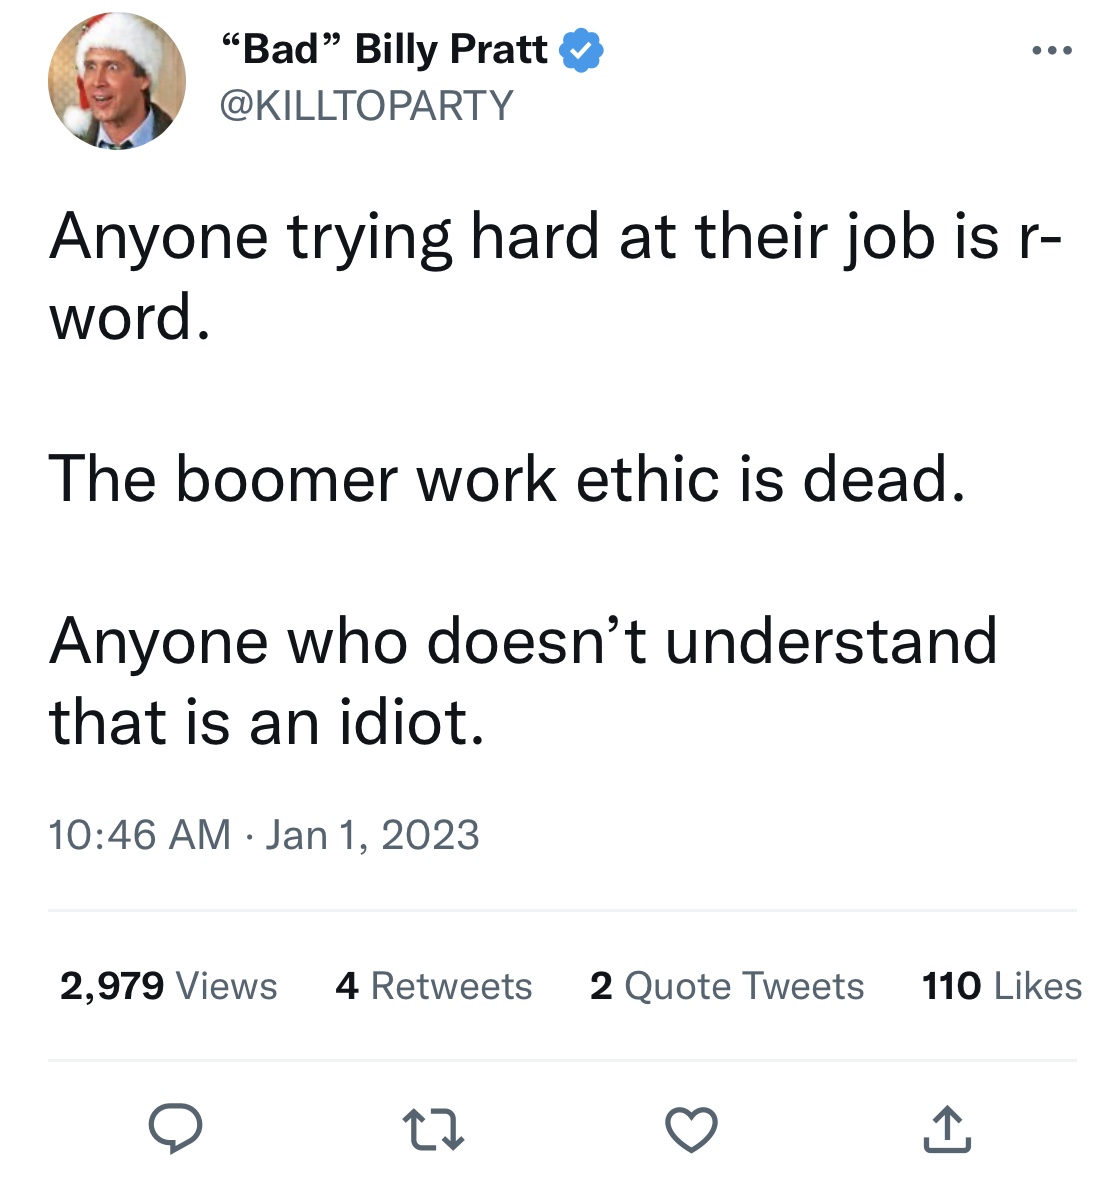View the 2,979 Views analytics
Screen dimensions: 1108x1181
click(x=168, y=986)
